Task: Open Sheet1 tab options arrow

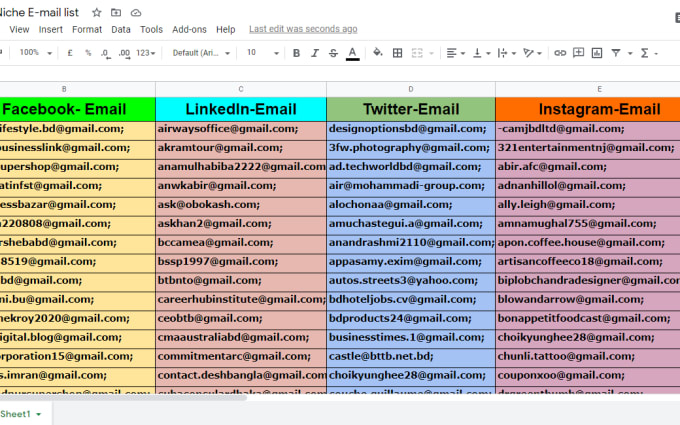Action: click(x=39, y=414)
